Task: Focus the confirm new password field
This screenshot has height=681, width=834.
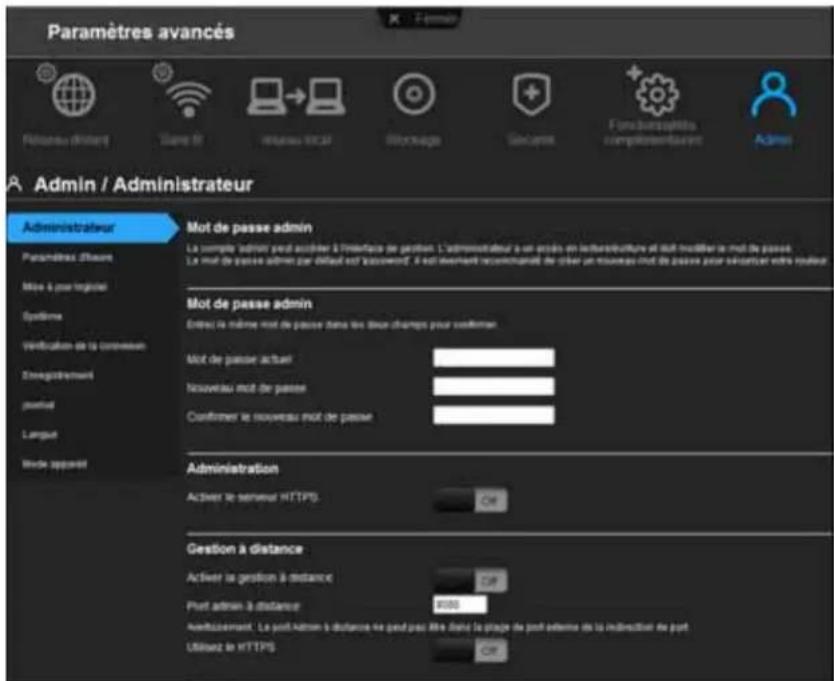Action: pyautogui.click(x=494, y=415)
